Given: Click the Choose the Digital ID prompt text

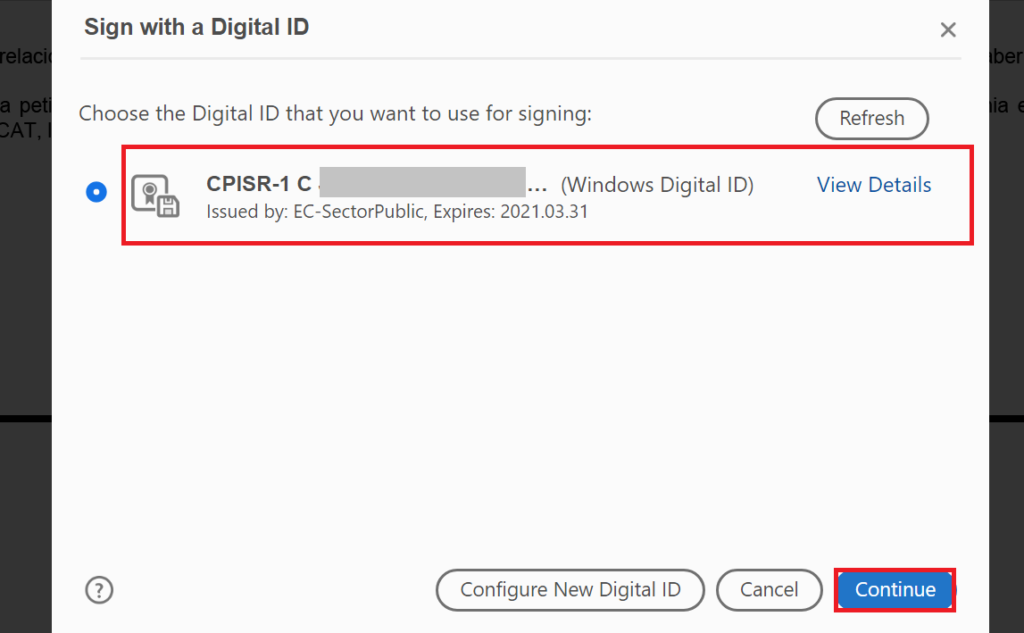Looking at the screenshot, I should pos(335,113).
